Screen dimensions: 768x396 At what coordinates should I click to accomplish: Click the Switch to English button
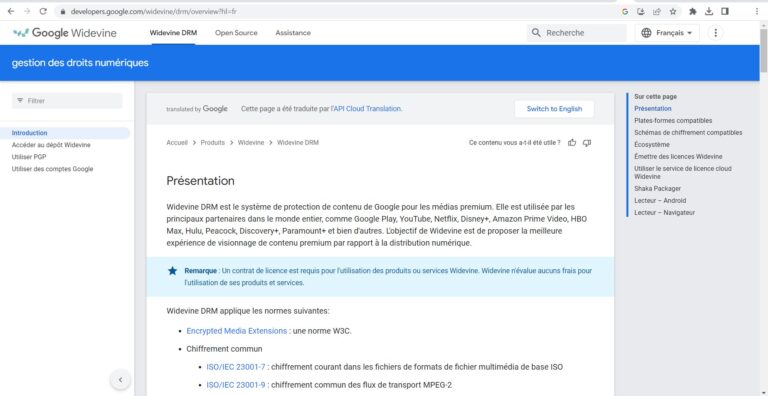pos(554,109)
